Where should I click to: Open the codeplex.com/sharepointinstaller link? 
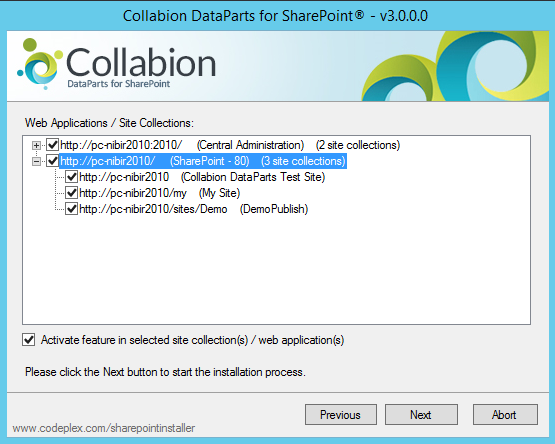point(104,428)
